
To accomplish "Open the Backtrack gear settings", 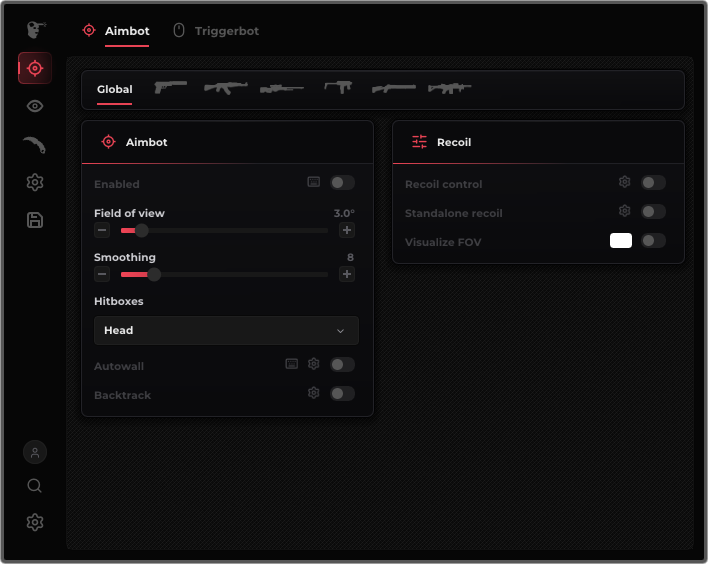I will [313, 393].
